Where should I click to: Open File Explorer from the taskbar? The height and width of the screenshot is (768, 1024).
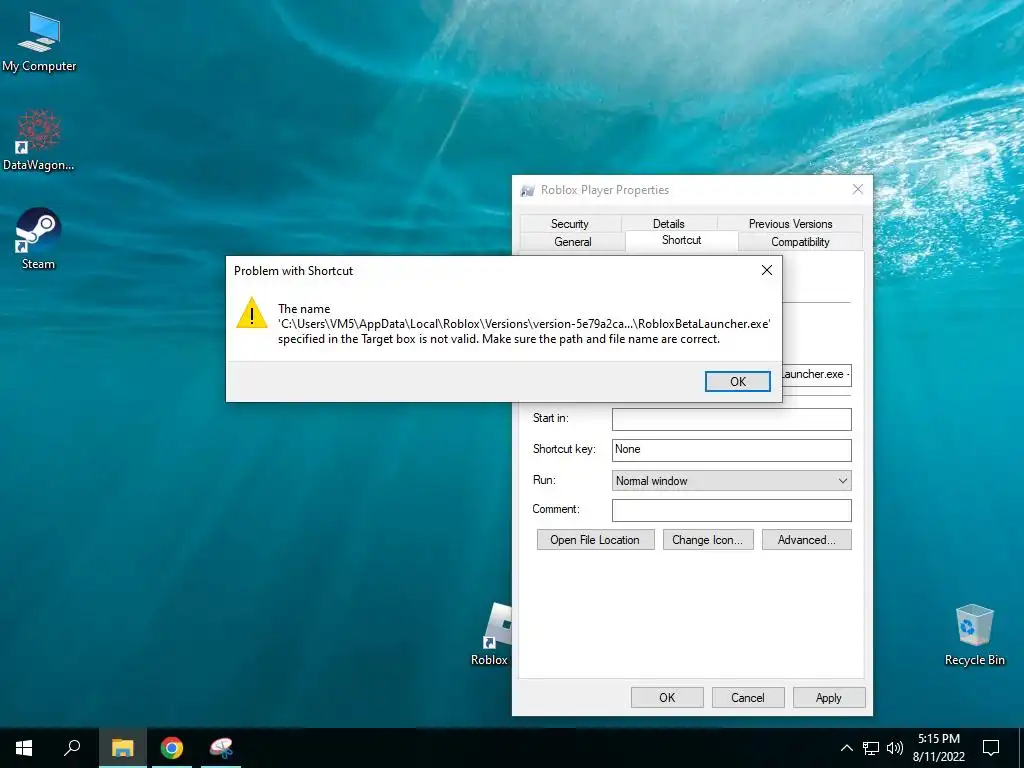point(122,748)
